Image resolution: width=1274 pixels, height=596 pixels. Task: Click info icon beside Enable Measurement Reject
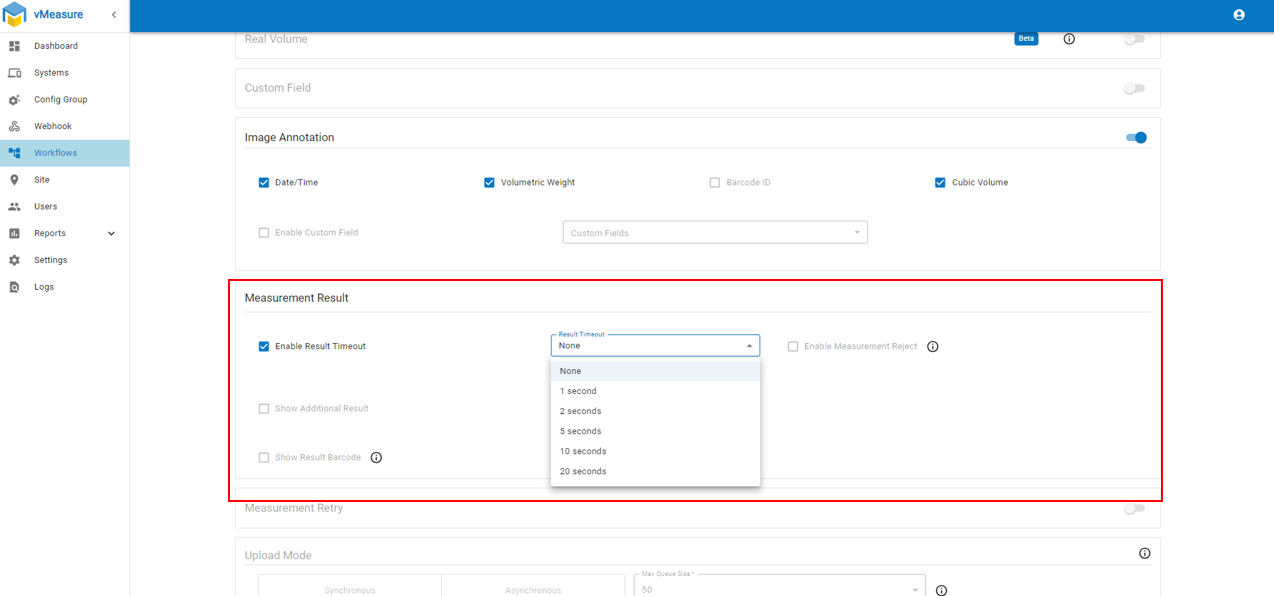[933, 347]
